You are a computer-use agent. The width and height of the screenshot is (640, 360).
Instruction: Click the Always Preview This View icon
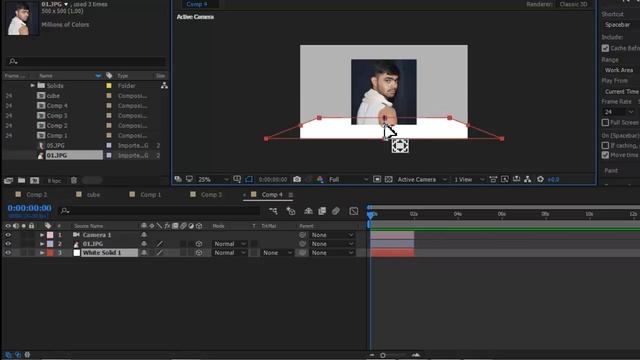click(x=178, y=179)
